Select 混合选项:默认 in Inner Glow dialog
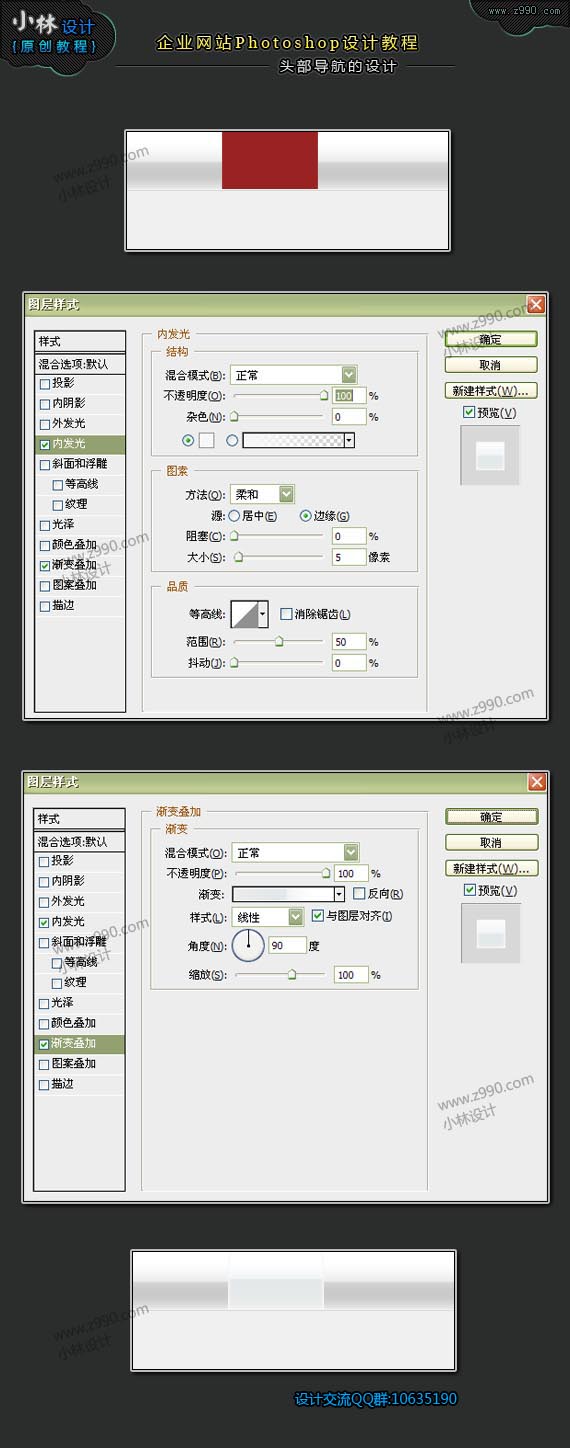The height and width of the screenshot is (1448, 570). (x=80, y=364)
